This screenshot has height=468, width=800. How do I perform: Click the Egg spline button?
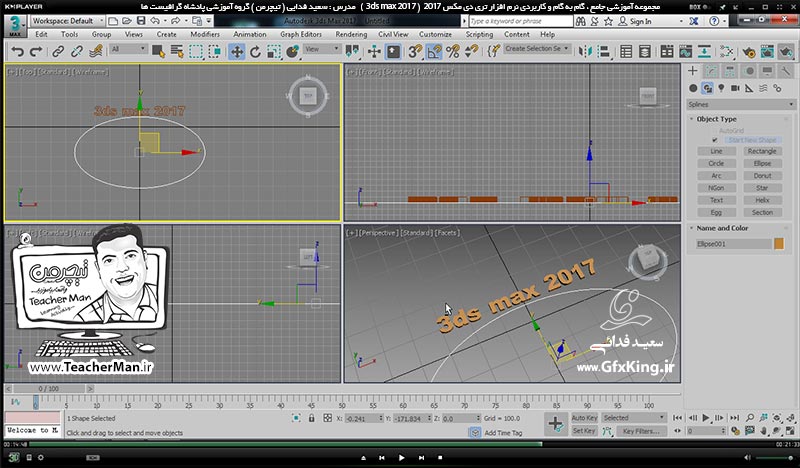(716, 212)
